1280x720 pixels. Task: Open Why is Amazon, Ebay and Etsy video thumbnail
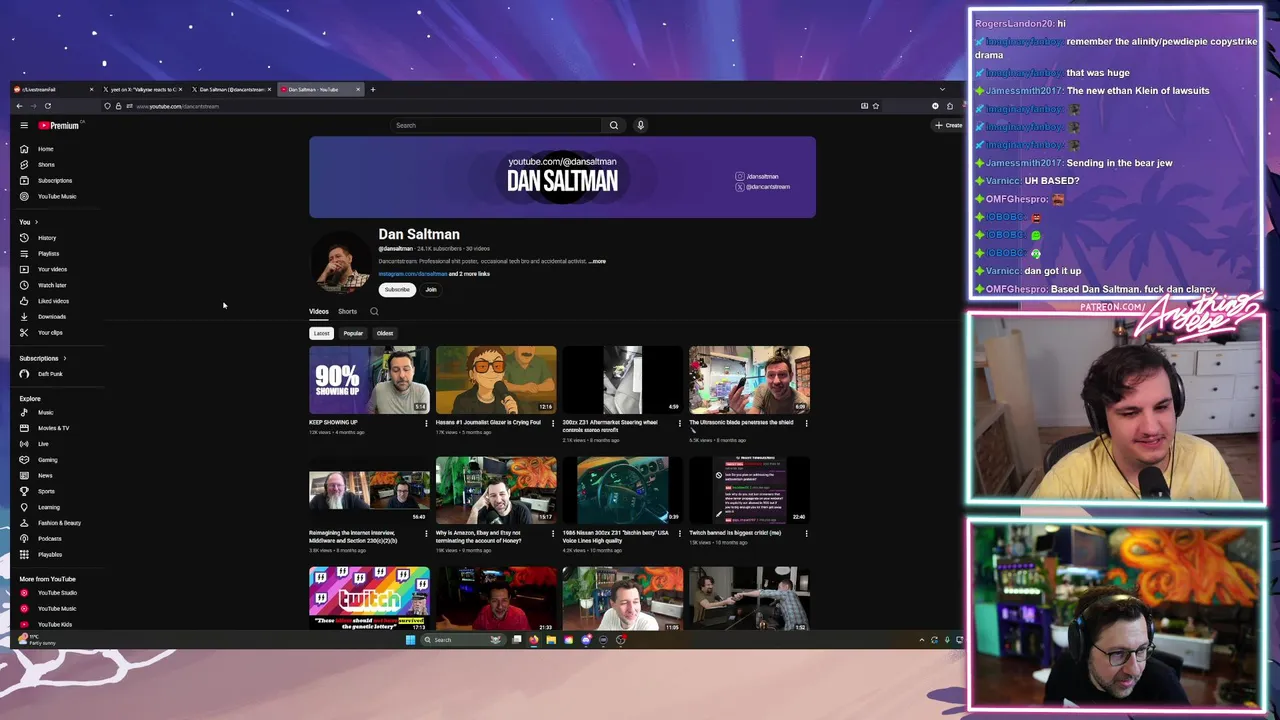pos(496,490)
